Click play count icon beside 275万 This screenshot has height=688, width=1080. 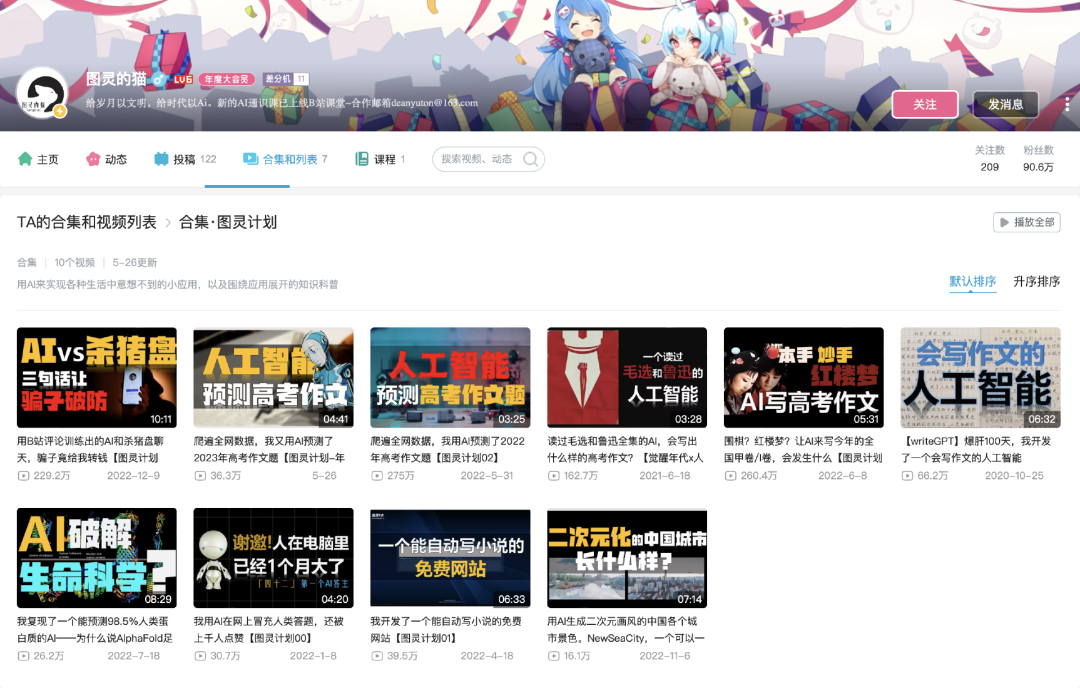[x=377, y=476]
